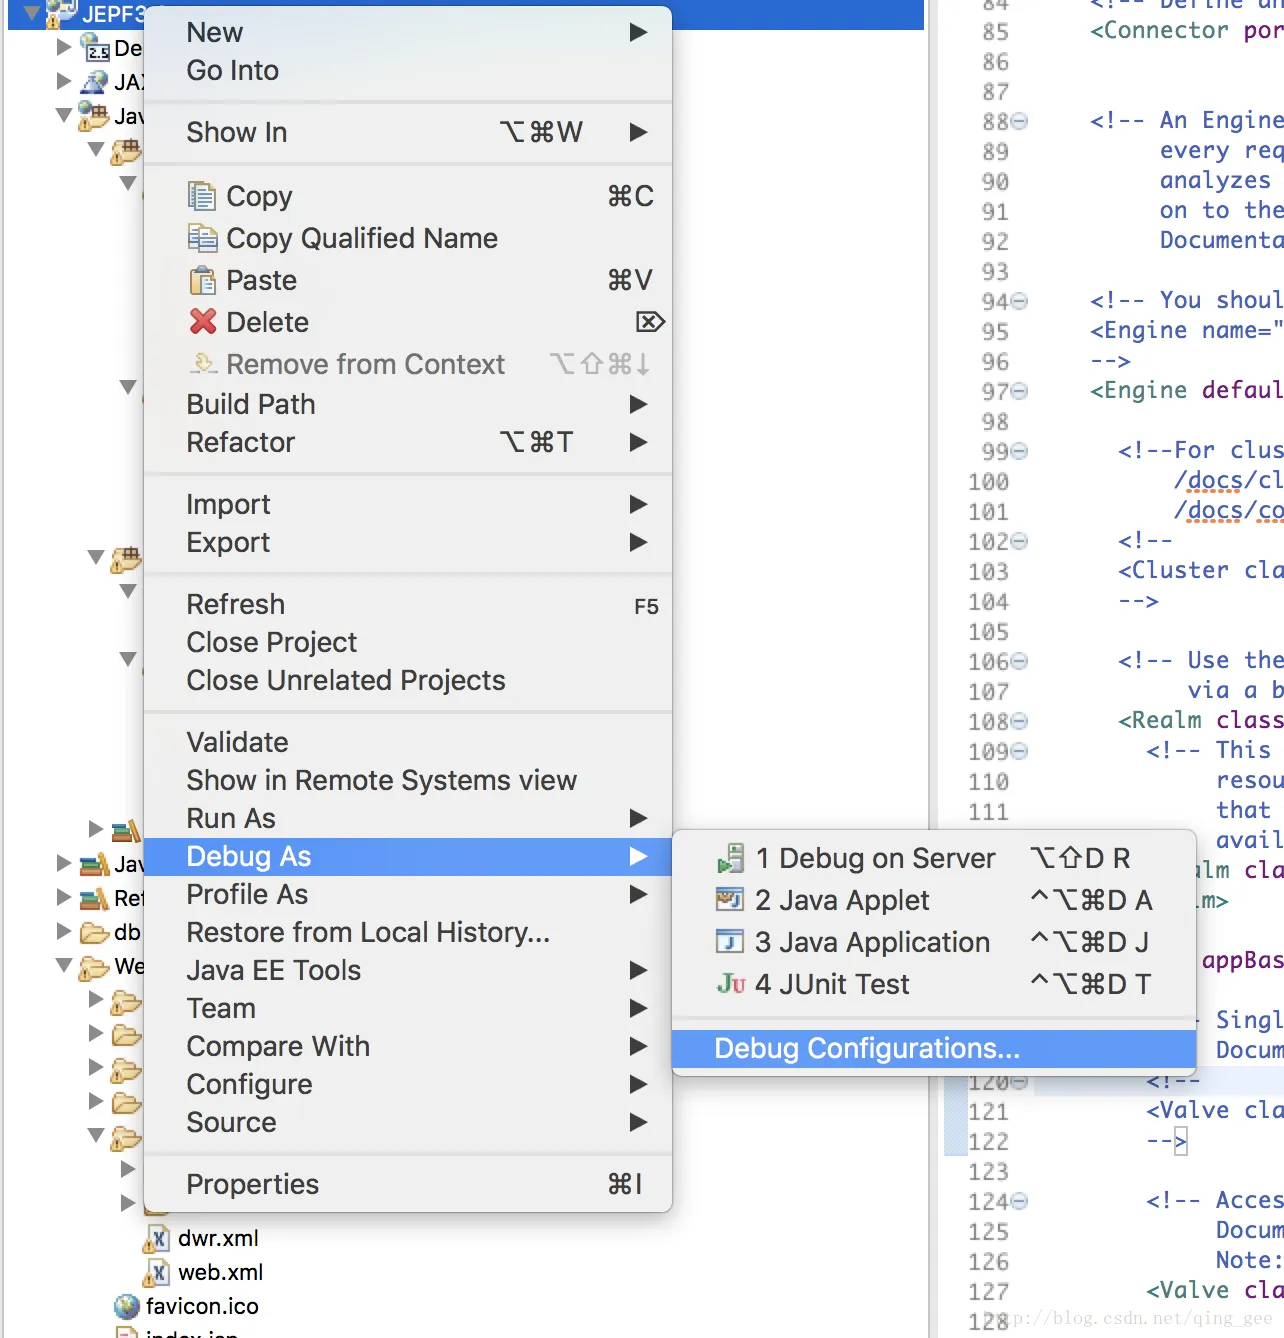Click the delete-key shortcut icon beside Delete
This screenshot has width=1284, height=1338.
point(650,322)
